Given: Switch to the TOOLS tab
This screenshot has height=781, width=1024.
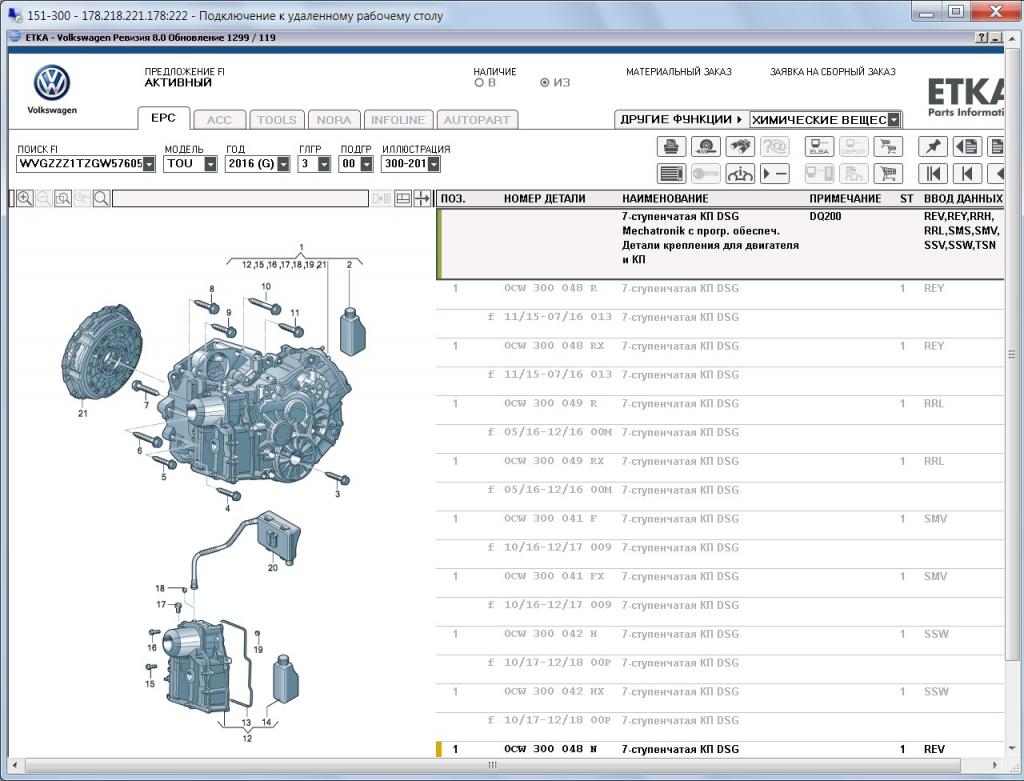Looking at the screenshot, I should pyautogui.click(x=276, y=120).
